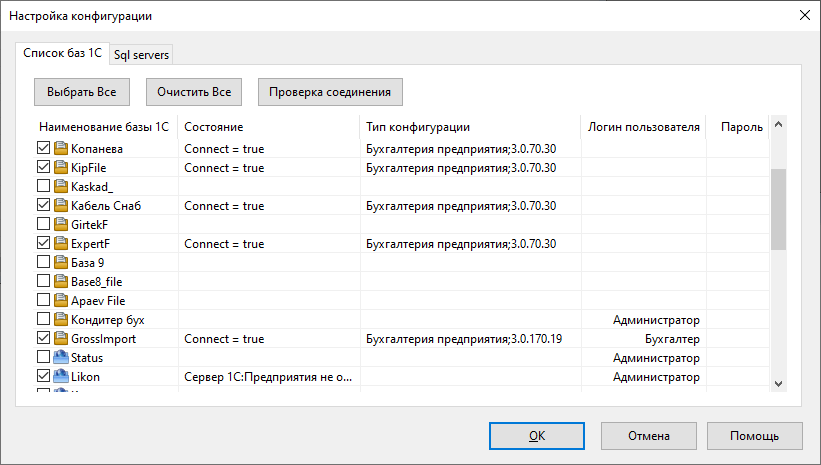The image size is (821, 465).
Task: Click the folder icon beside KipFile
Action: 61,167
